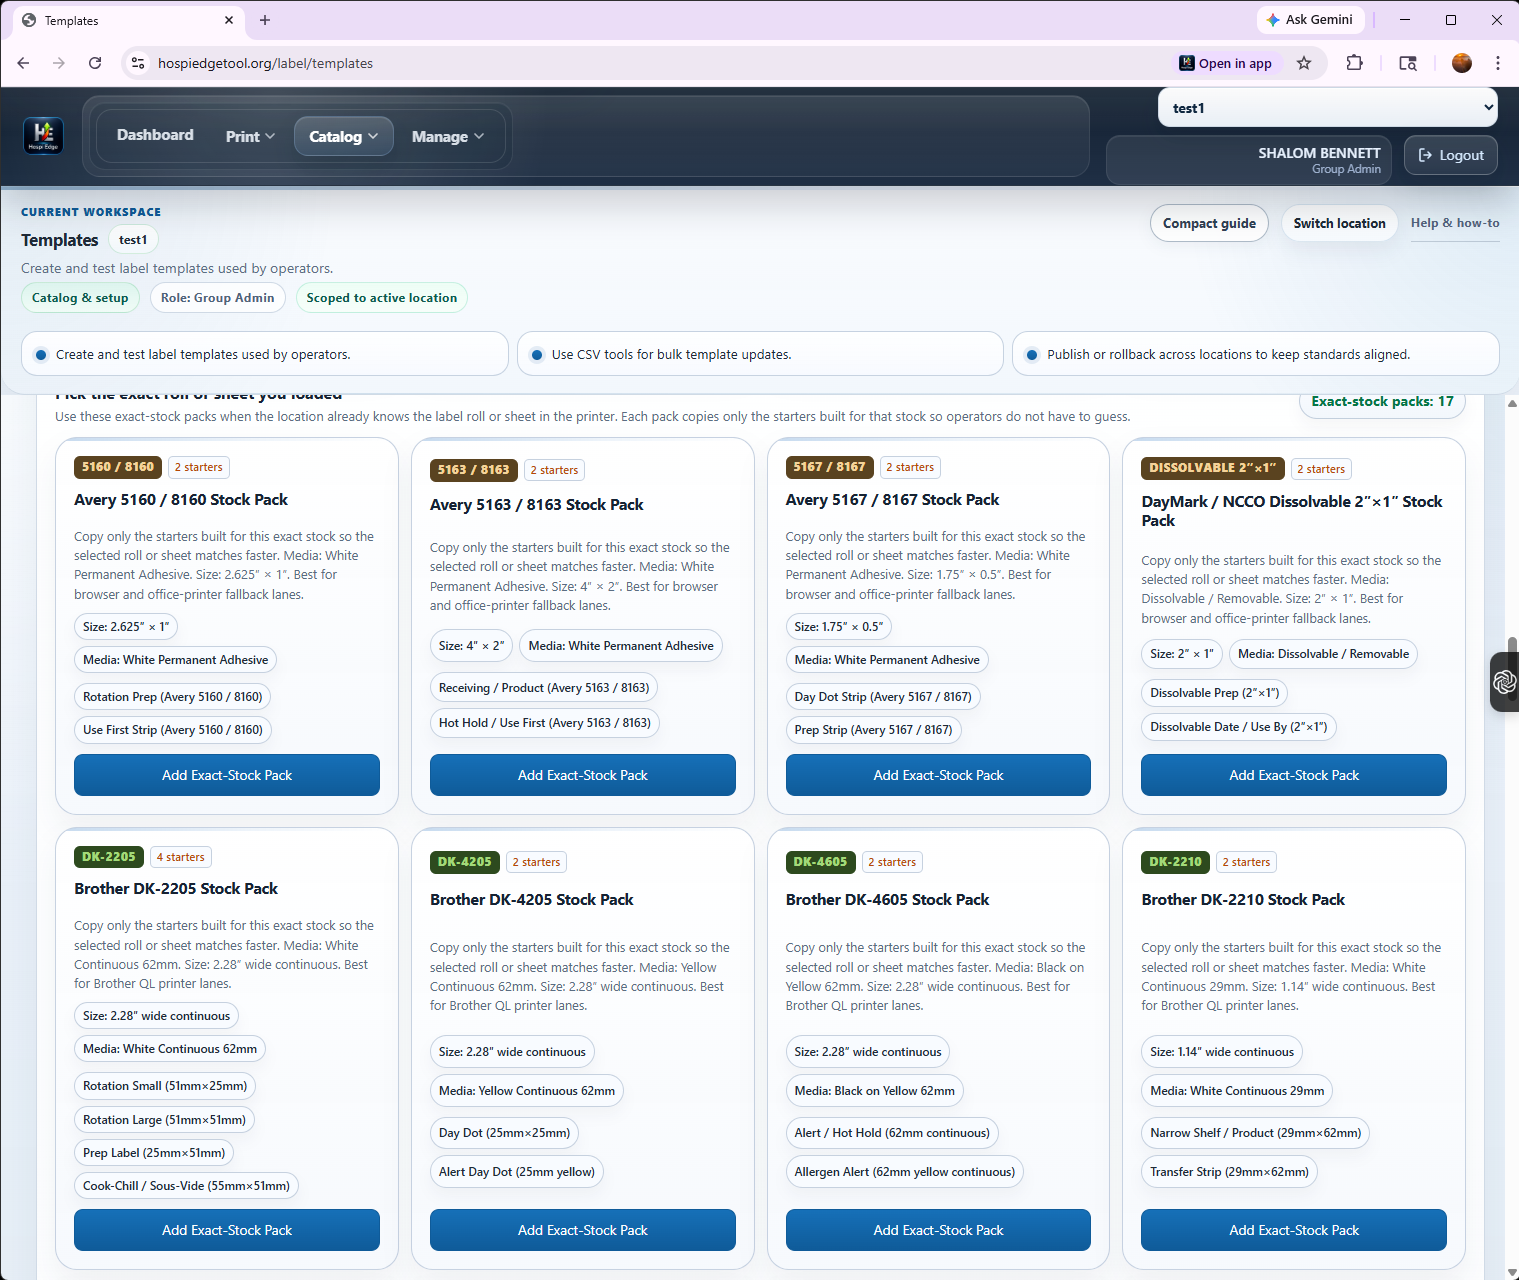
Task: Click the DISSOLVABLE 2"×1" stock badge
Action: 1212,468
